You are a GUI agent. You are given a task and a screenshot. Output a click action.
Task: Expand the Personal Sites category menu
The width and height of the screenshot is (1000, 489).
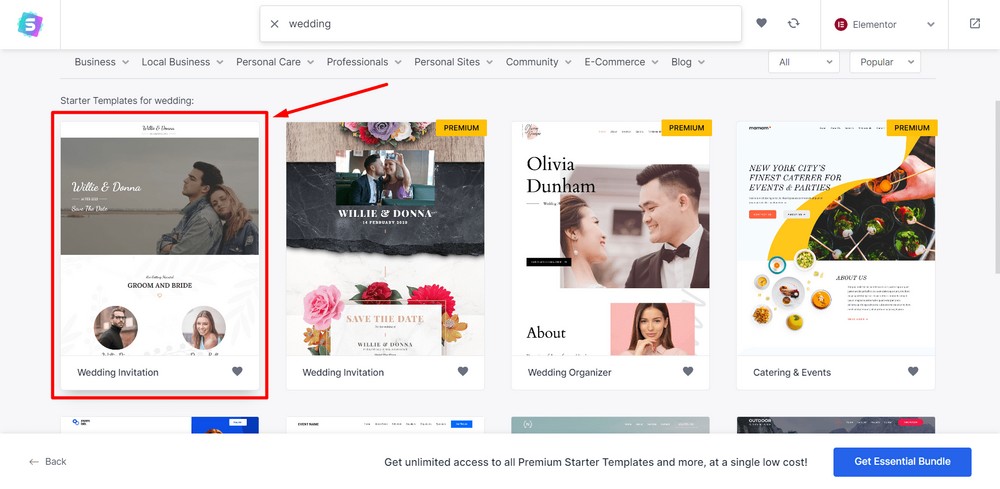[453, 62]
